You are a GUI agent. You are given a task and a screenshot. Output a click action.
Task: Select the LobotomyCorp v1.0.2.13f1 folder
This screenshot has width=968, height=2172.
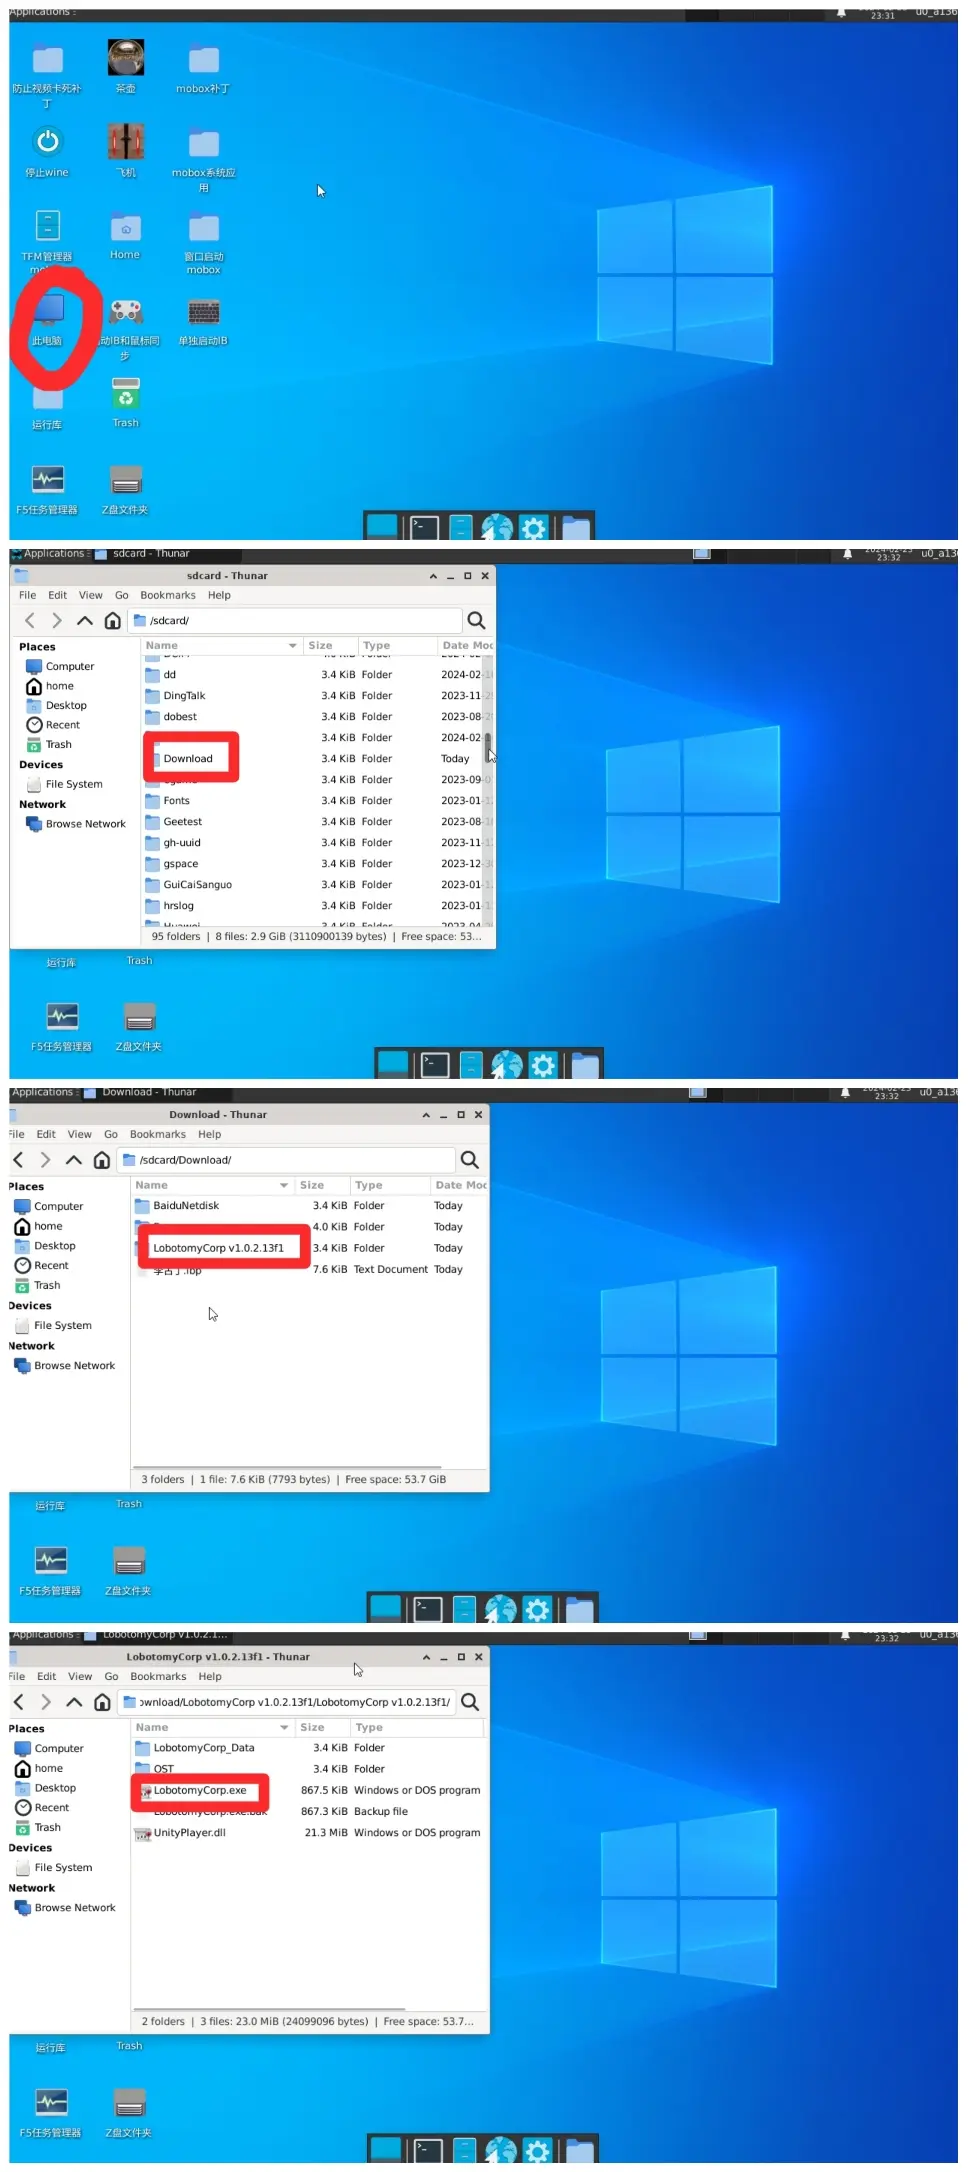[x=218, y=1248]
